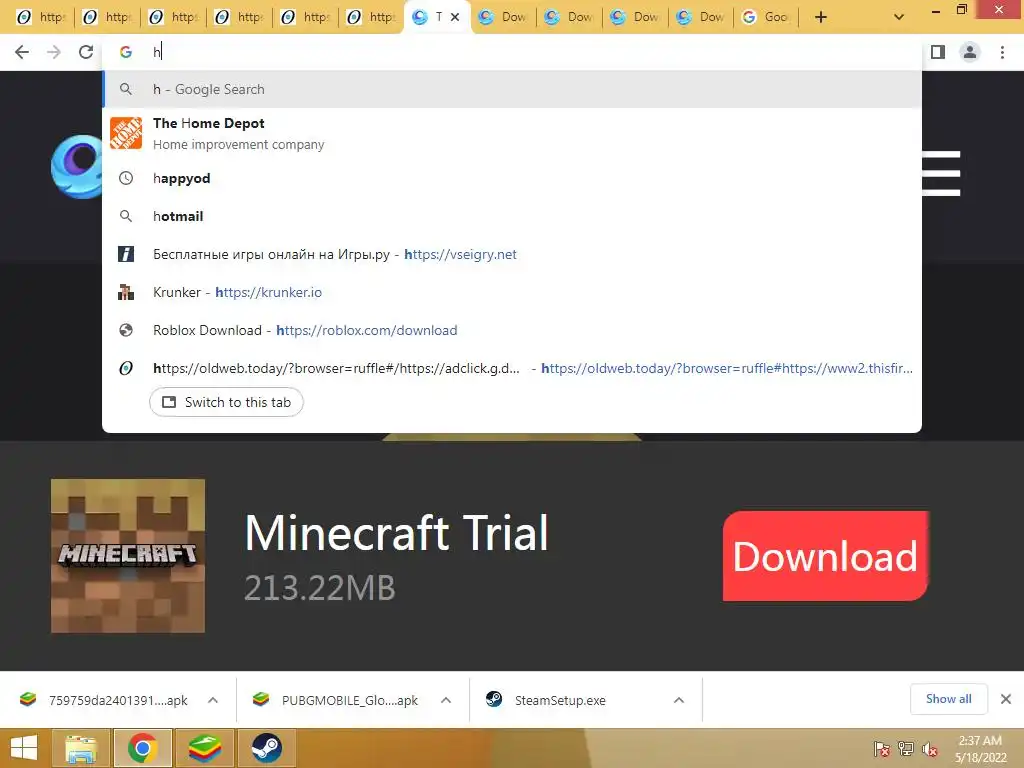Open the Chrome profile avatar
Image resolution: width=1024 pixels, height=768 pixels.
coord(970,52)
